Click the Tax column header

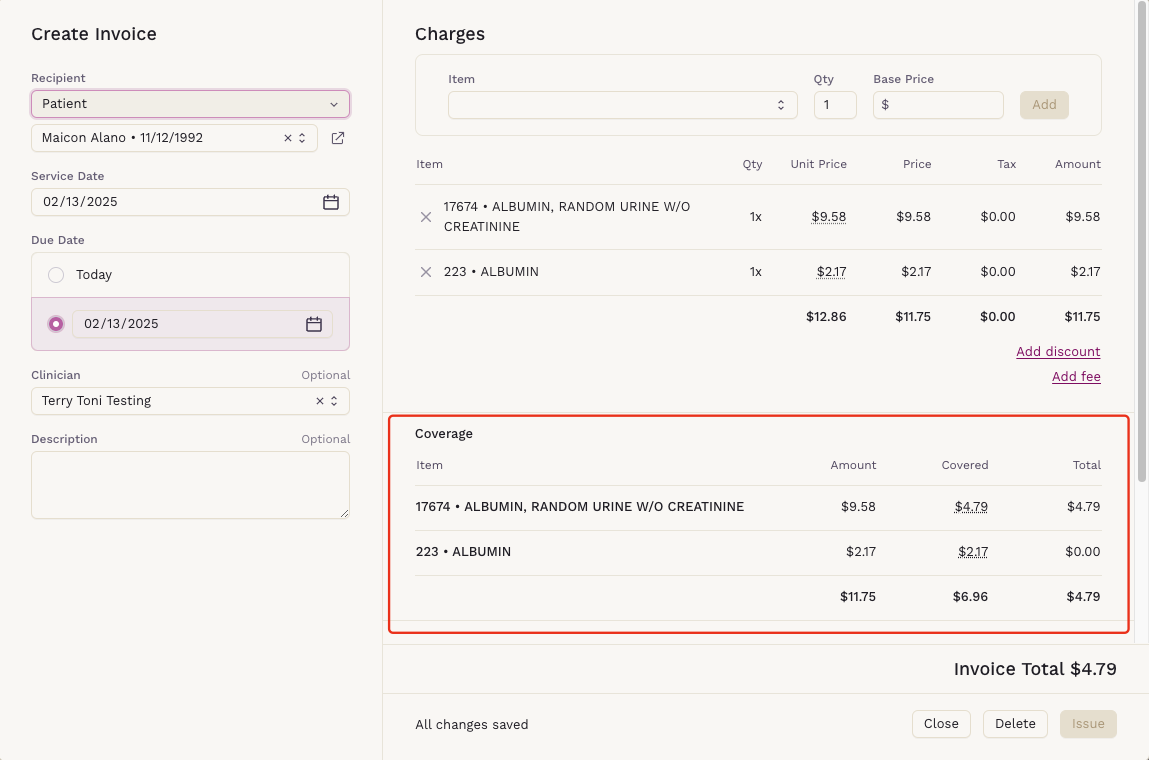pos(1007,164)
